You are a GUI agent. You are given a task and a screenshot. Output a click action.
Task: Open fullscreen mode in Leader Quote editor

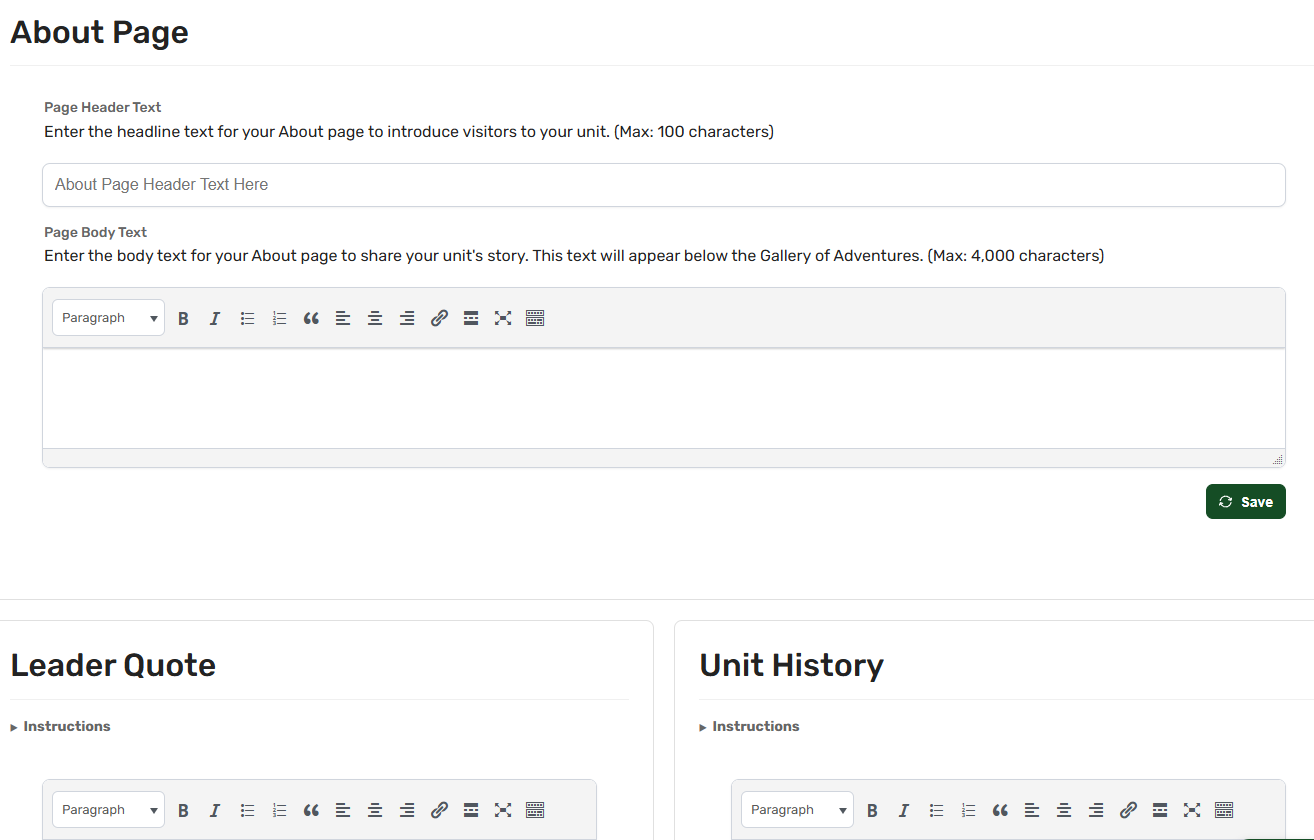pos(503,810)
